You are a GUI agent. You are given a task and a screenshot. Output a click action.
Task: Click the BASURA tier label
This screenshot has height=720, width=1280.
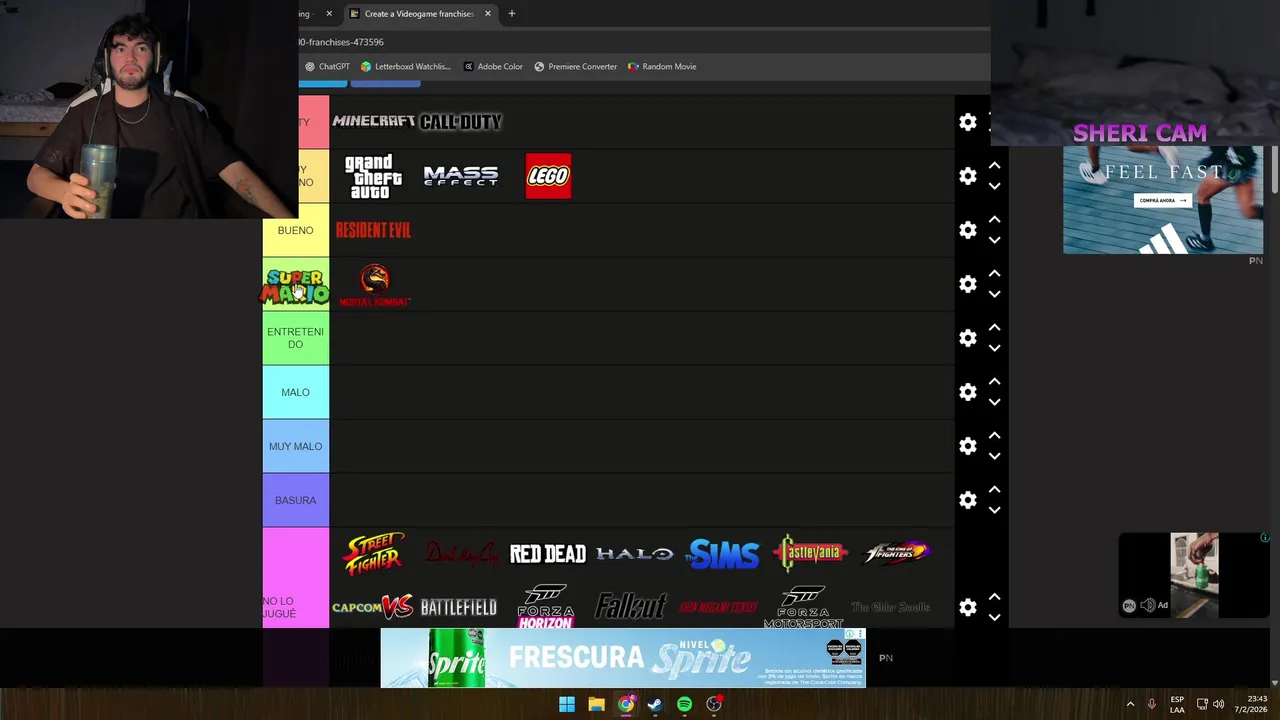click(x=295, y=500)
